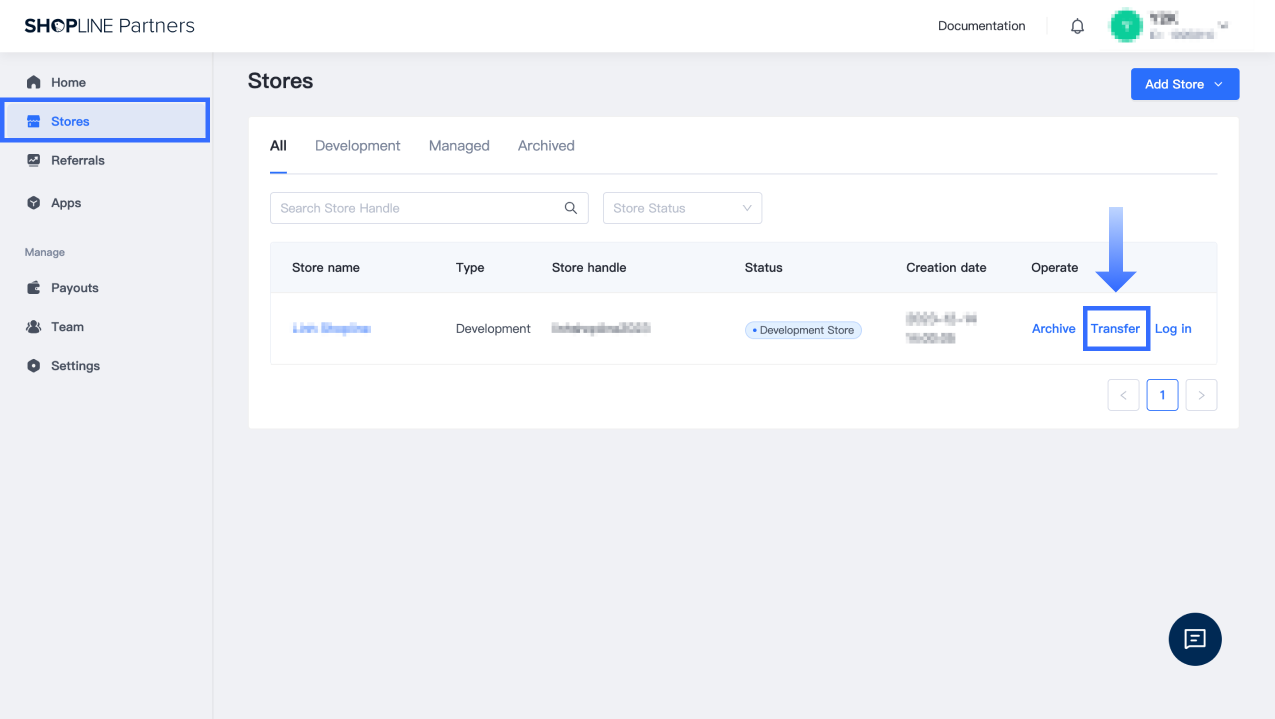
Task: Click Archive in the Operate column
Action: tap(1053, 329)
